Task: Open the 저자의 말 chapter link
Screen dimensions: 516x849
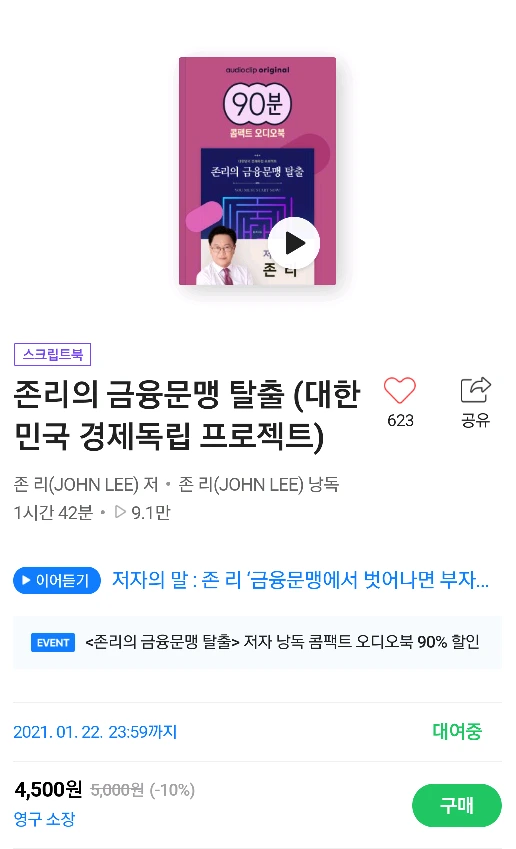Action: [x=300, y=580]
